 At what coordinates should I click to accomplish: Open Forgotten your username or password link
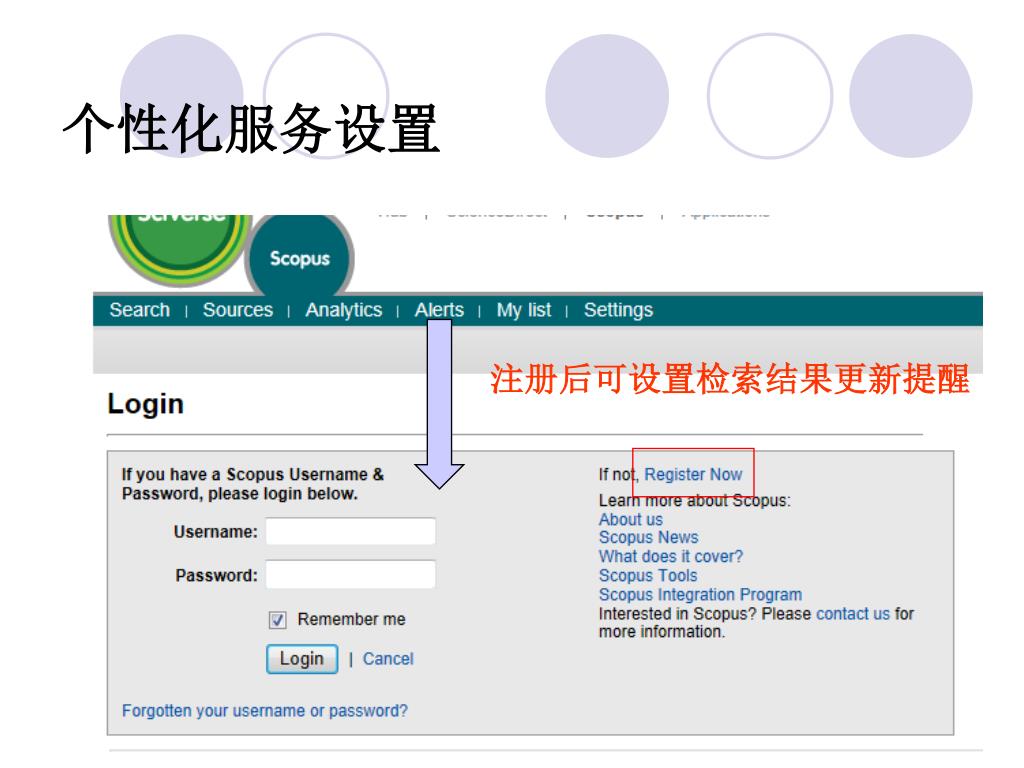pos(264,711)
